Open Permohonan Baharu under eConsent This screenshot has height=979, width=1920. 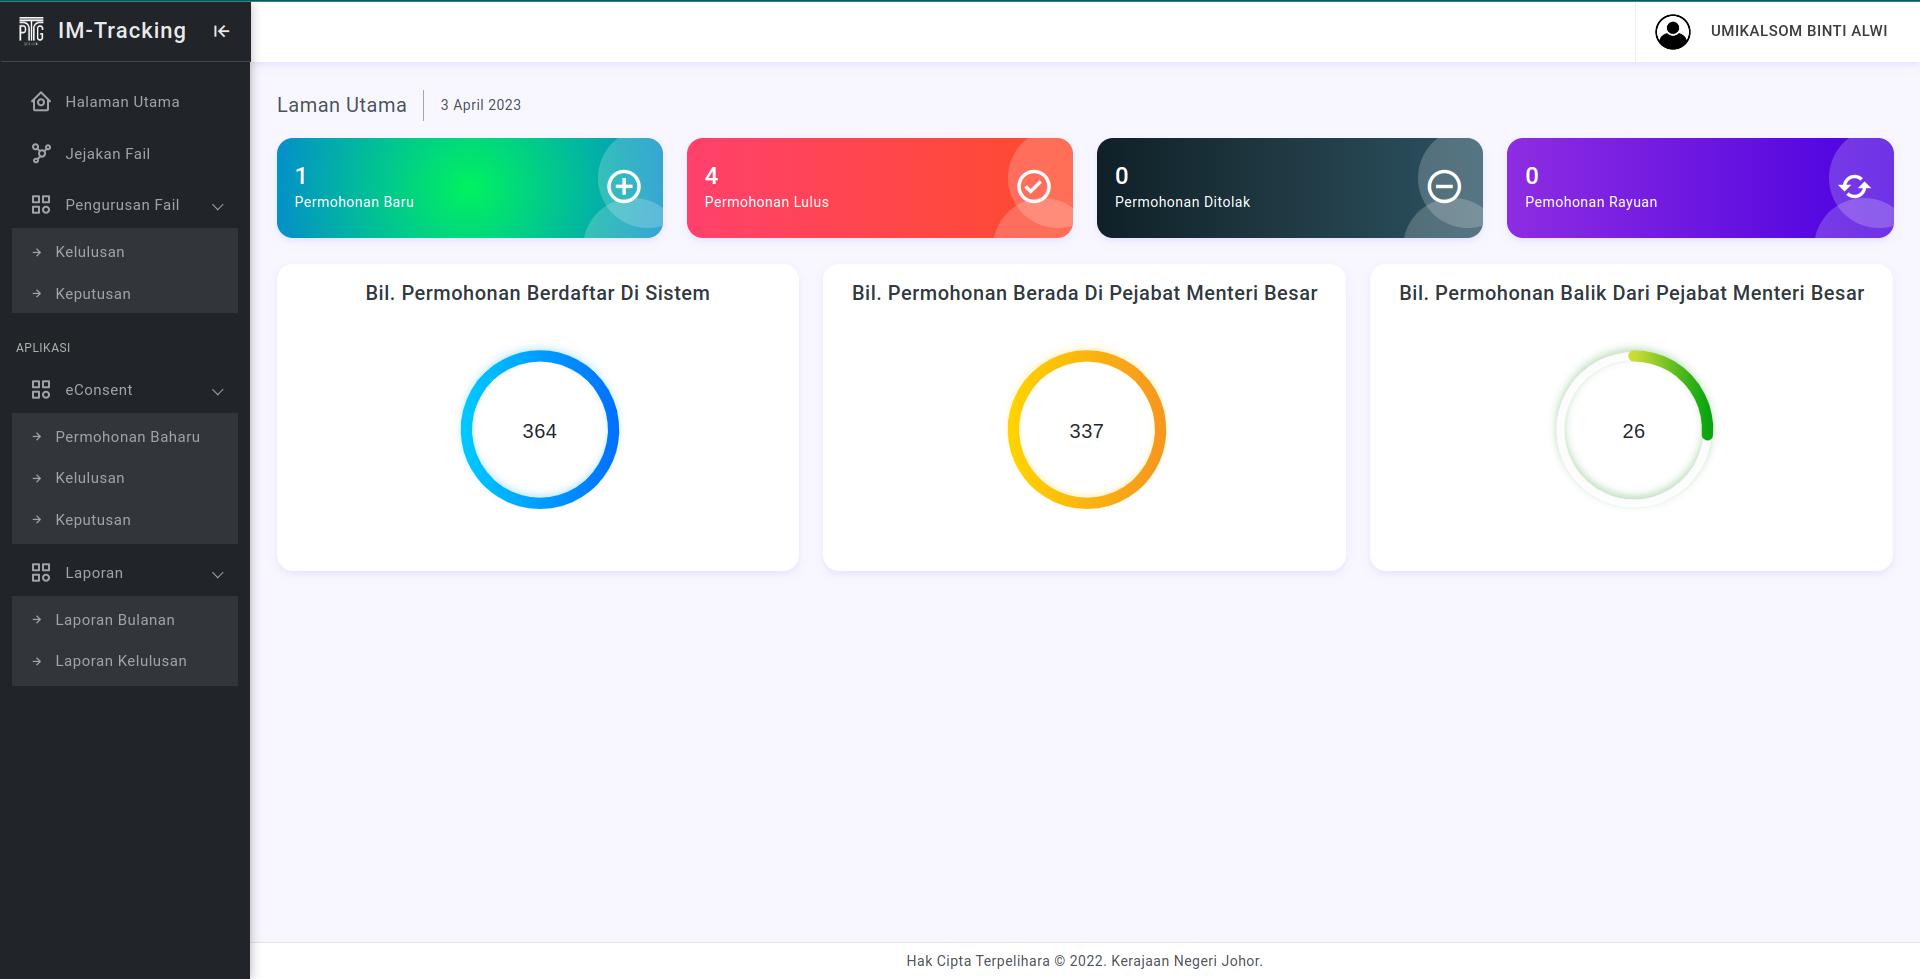(127, 437)
